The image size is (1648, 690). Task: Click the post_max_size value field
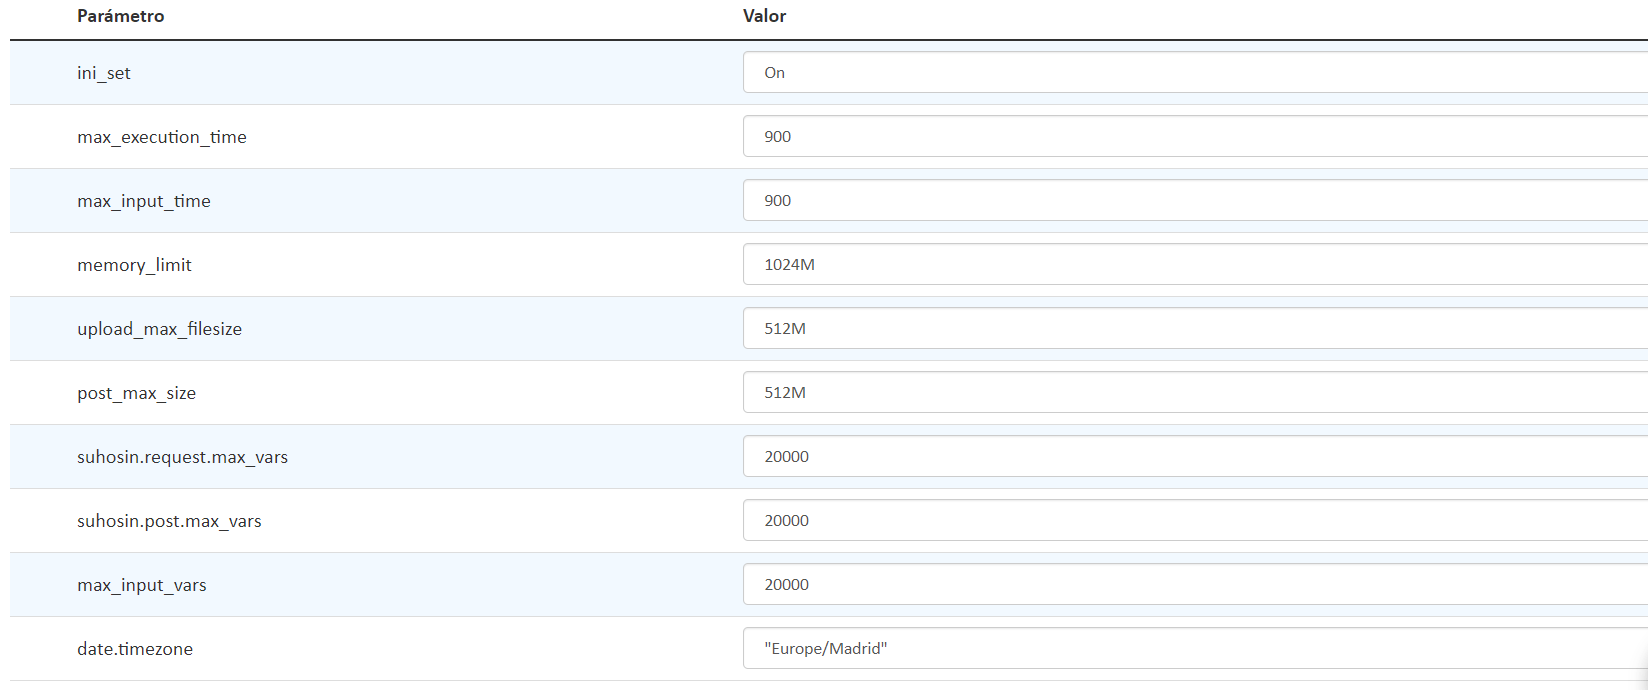1195,392
